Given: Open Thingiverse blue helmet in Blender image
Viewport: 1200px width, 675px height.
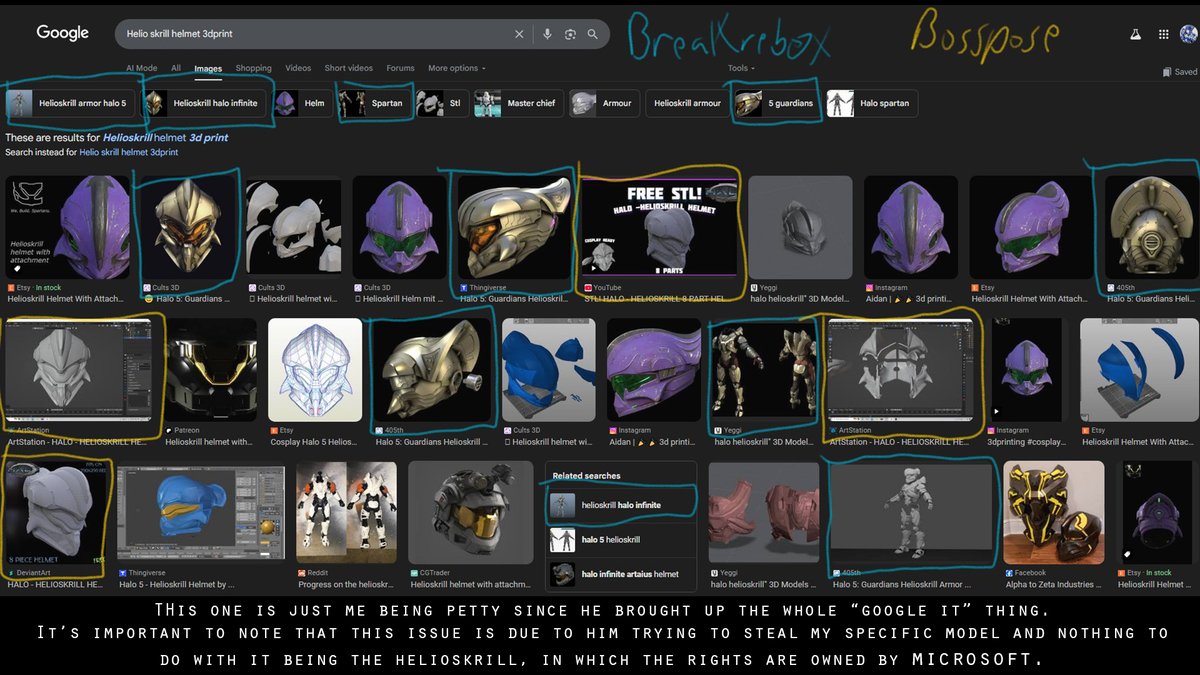Looking at the screenshot, I should pos(202,512).
